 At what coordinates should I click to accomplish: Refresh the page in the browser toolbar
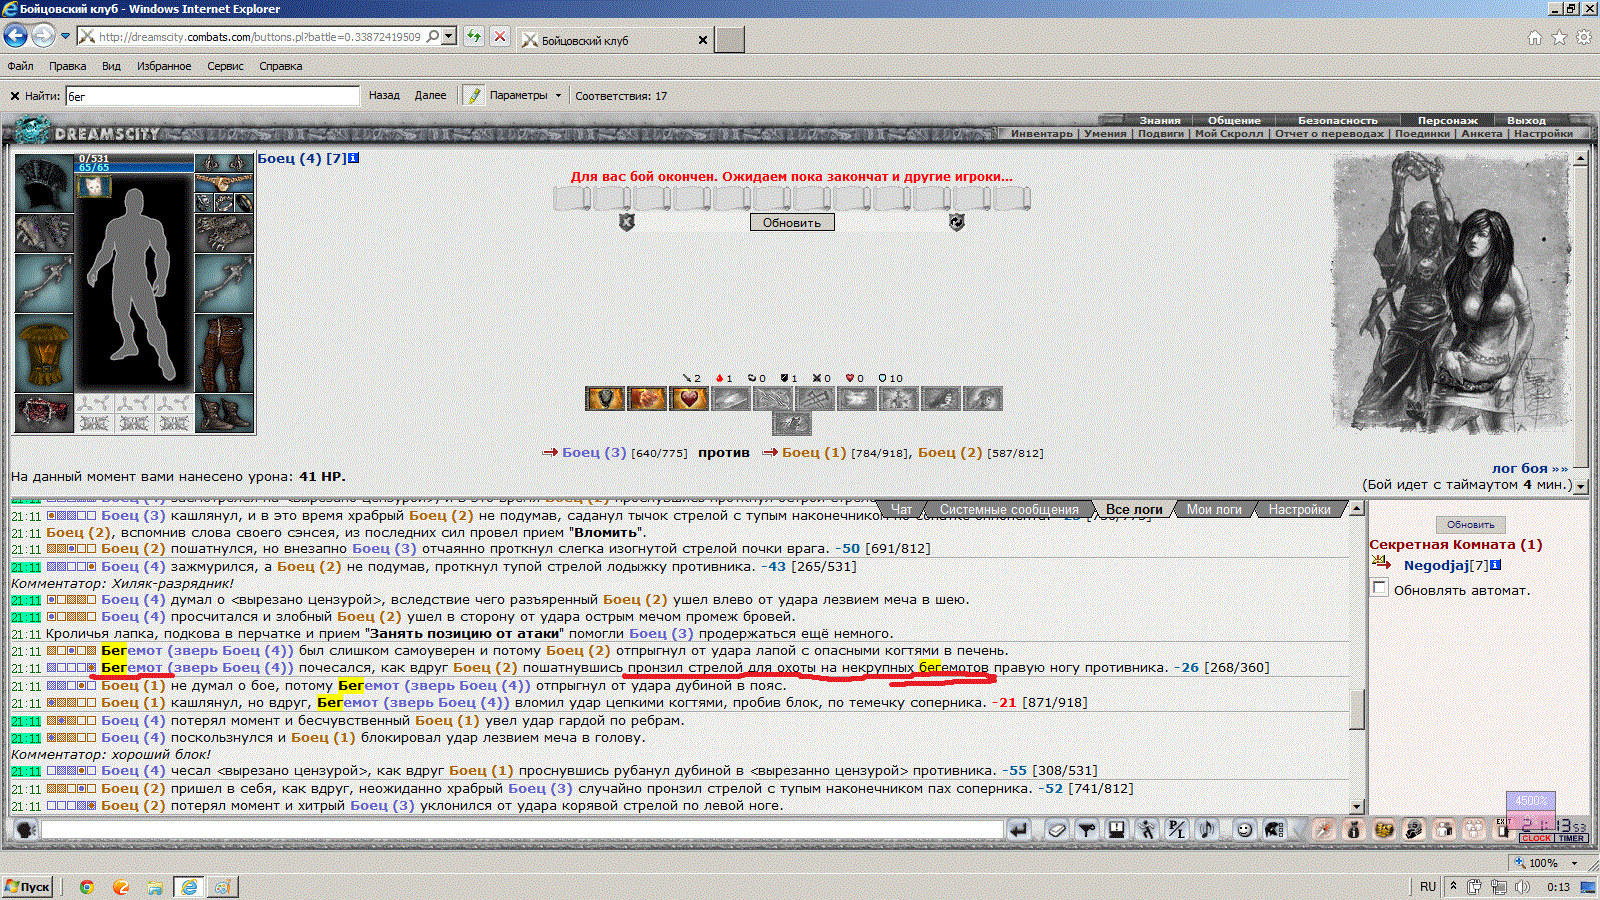pyautogui.click(x=474, y=37)
